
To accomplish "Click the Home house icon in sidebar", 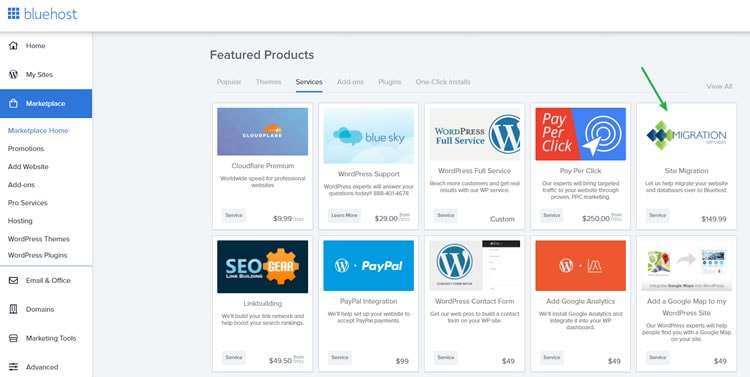I will 13,45.
